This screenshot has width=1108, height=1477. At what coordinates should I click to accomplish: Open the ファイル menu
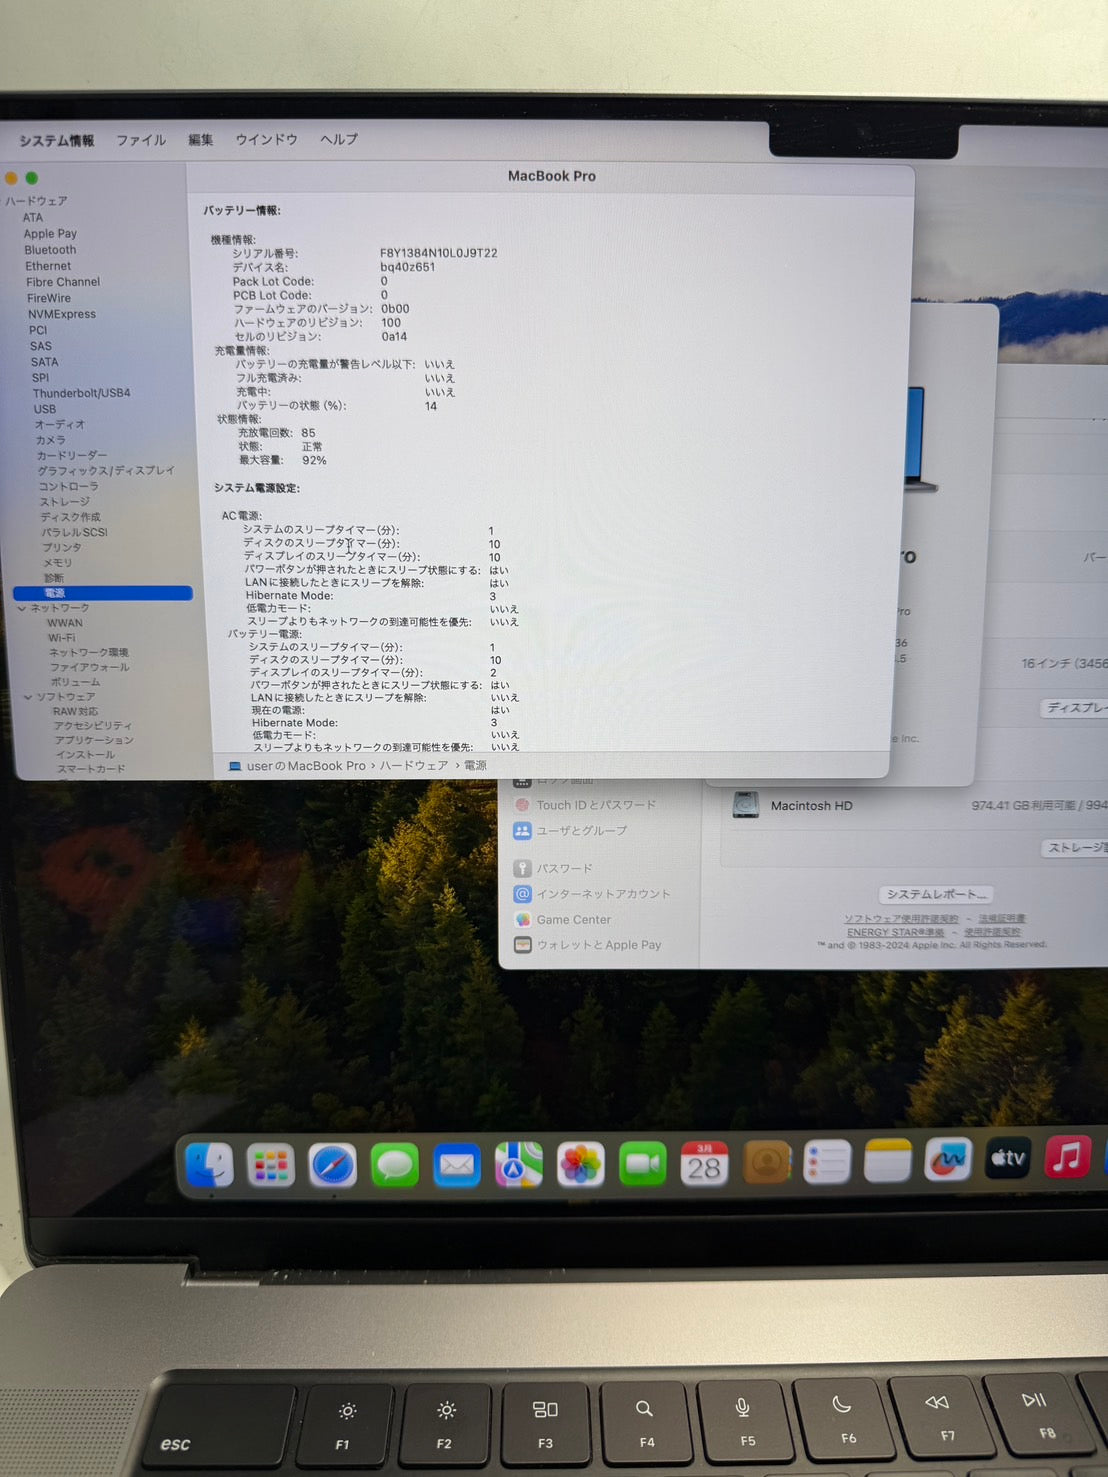coord(141,139)
